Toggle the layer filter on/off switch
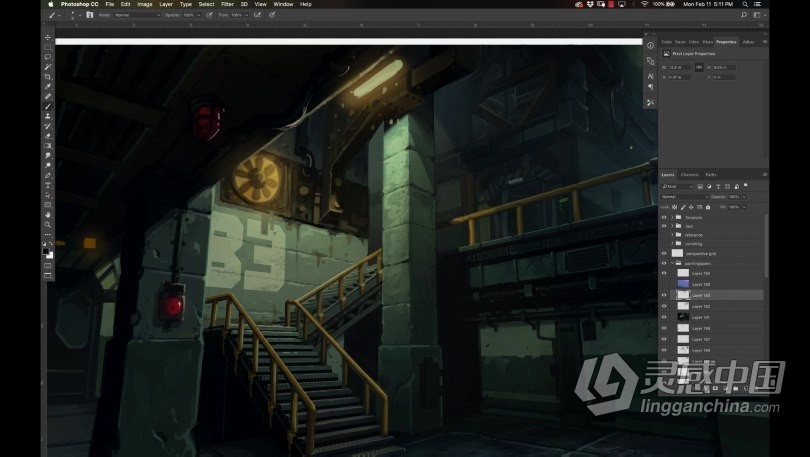 click(x=745, y=186)
